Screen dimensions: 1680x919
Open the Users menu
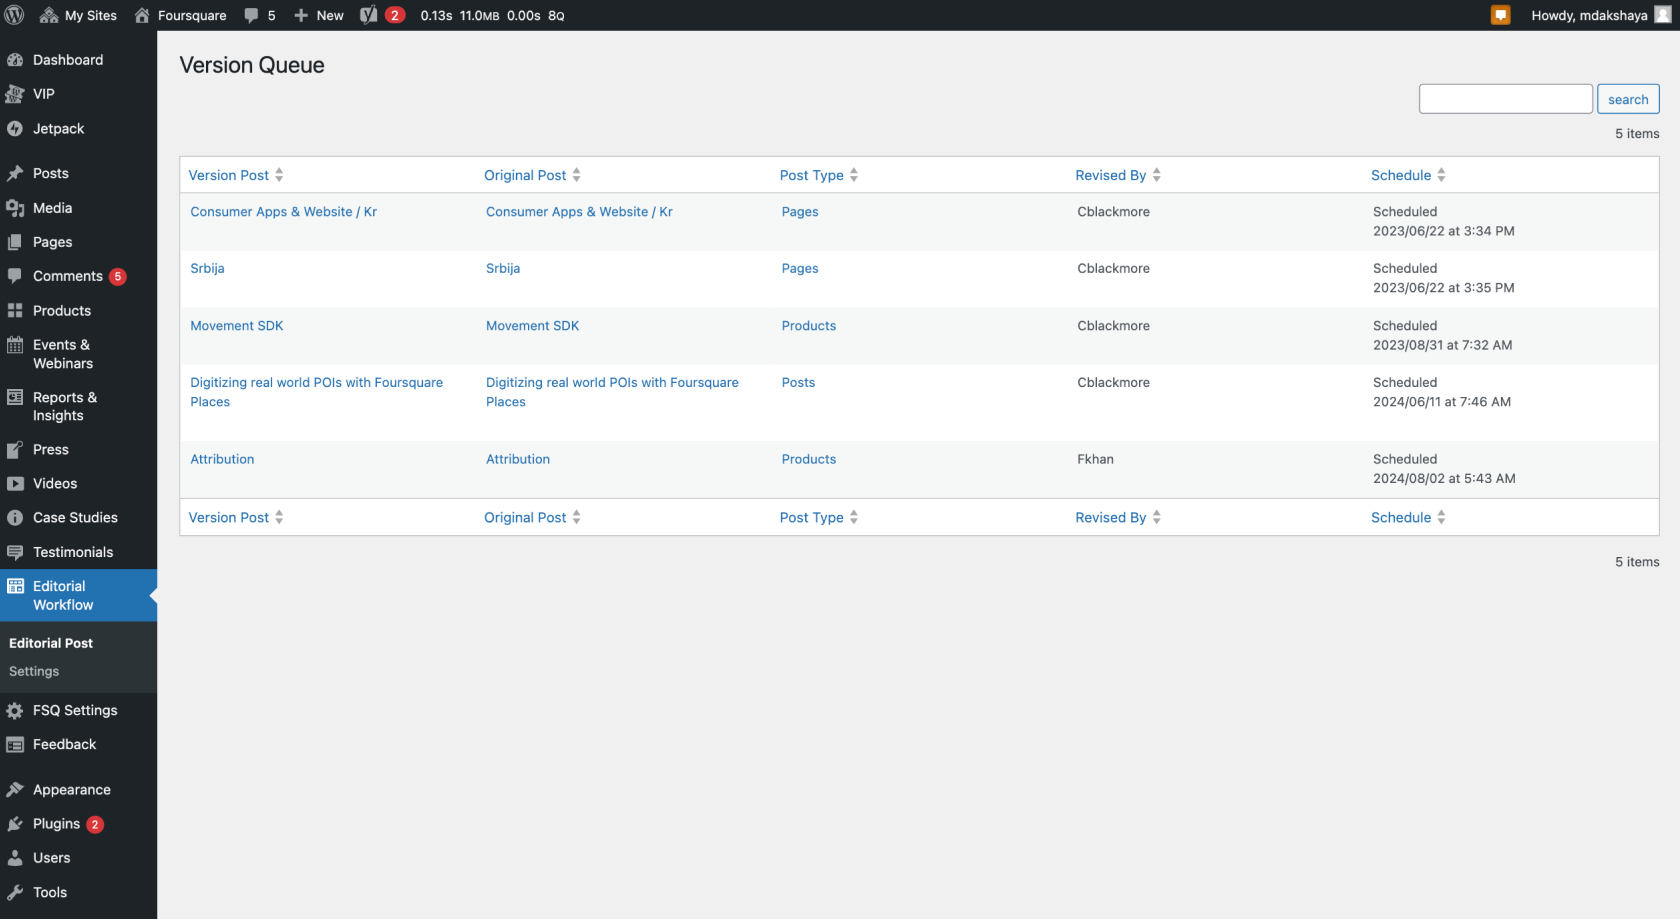pyautogui.click(x=78, y=858)
